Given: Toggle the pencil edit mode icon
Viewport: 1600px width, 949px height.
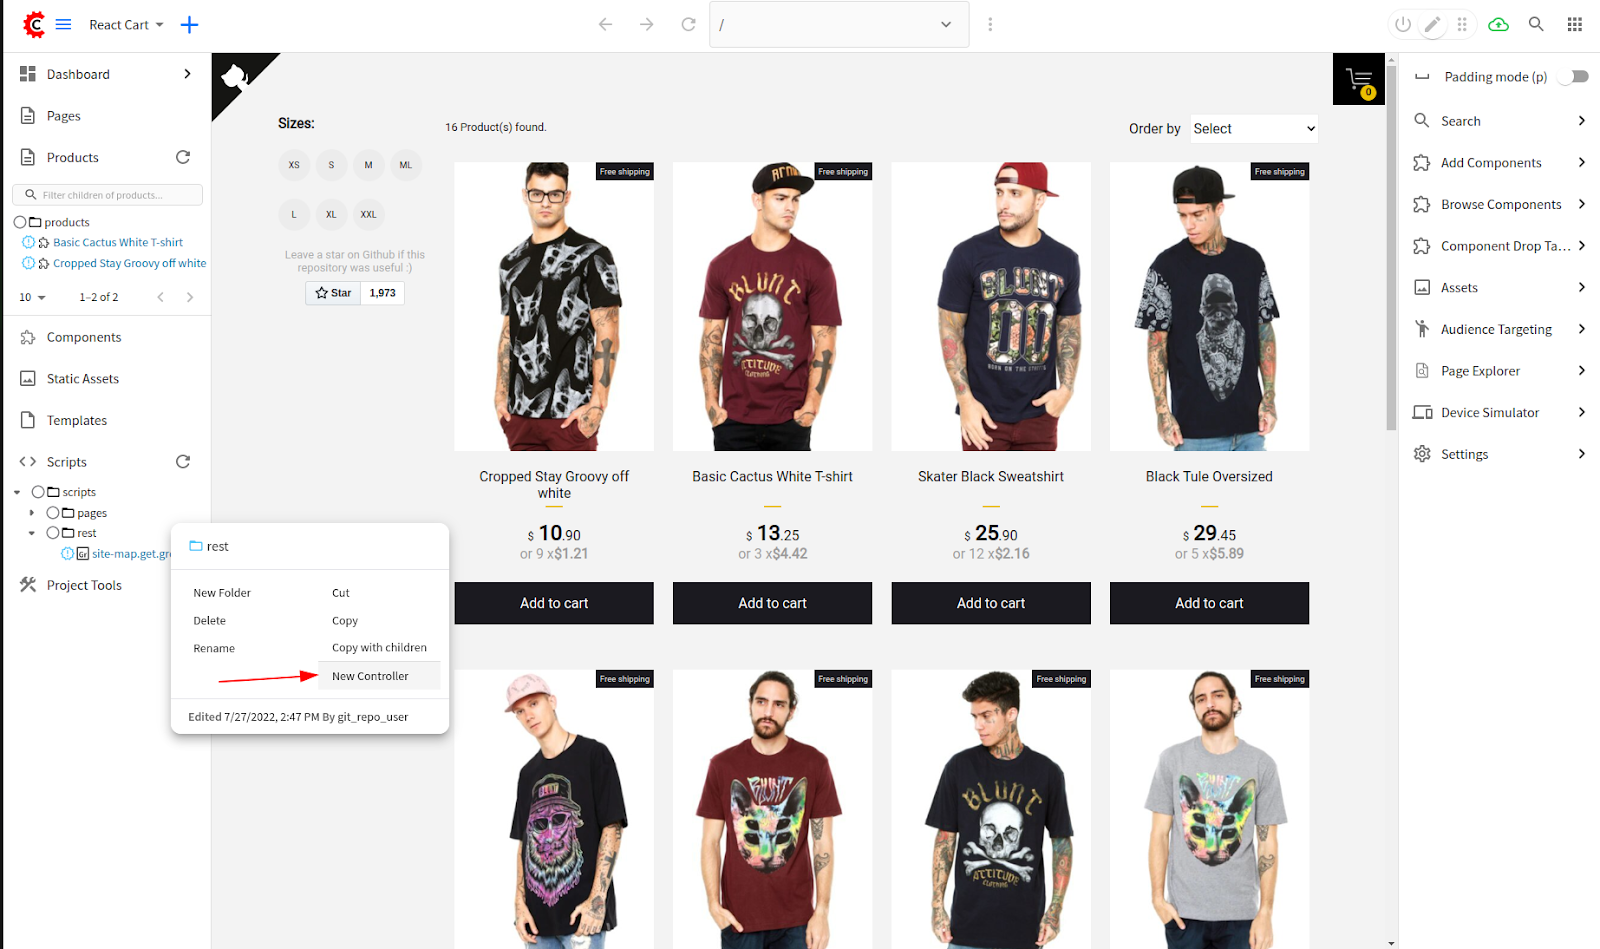Looking at the screenshot, I should (x=1433, y=25).
